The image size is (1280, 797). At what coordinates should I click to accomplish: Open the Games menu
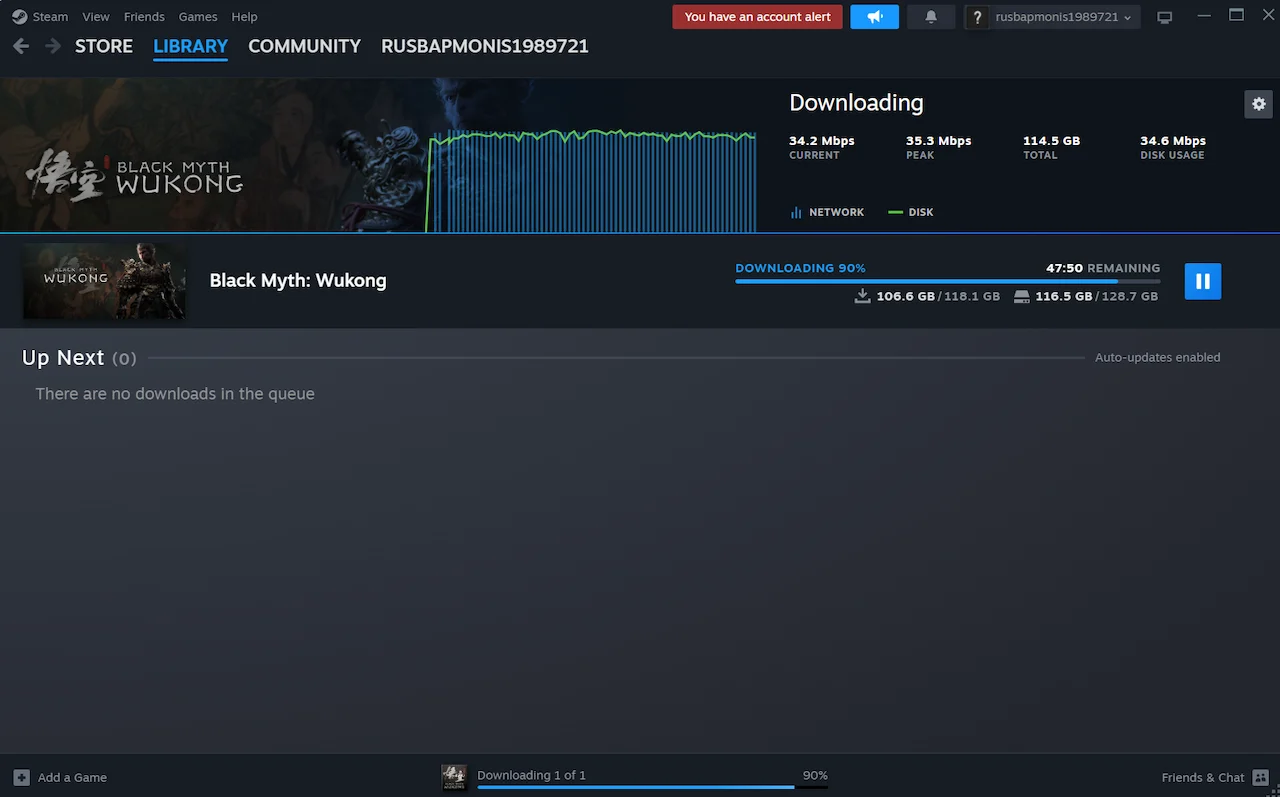[x=198, y=16]
